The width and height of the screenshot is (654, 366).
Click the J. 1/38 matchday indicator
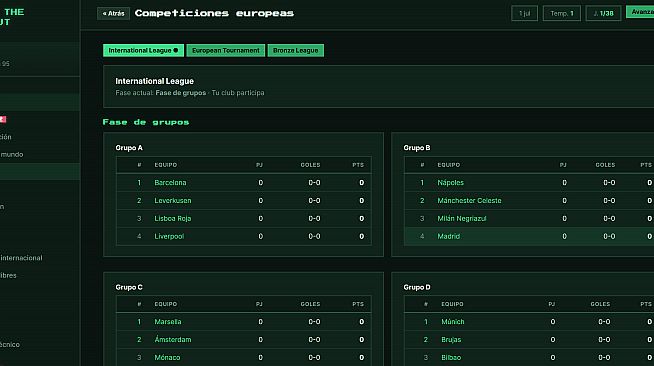603,13
